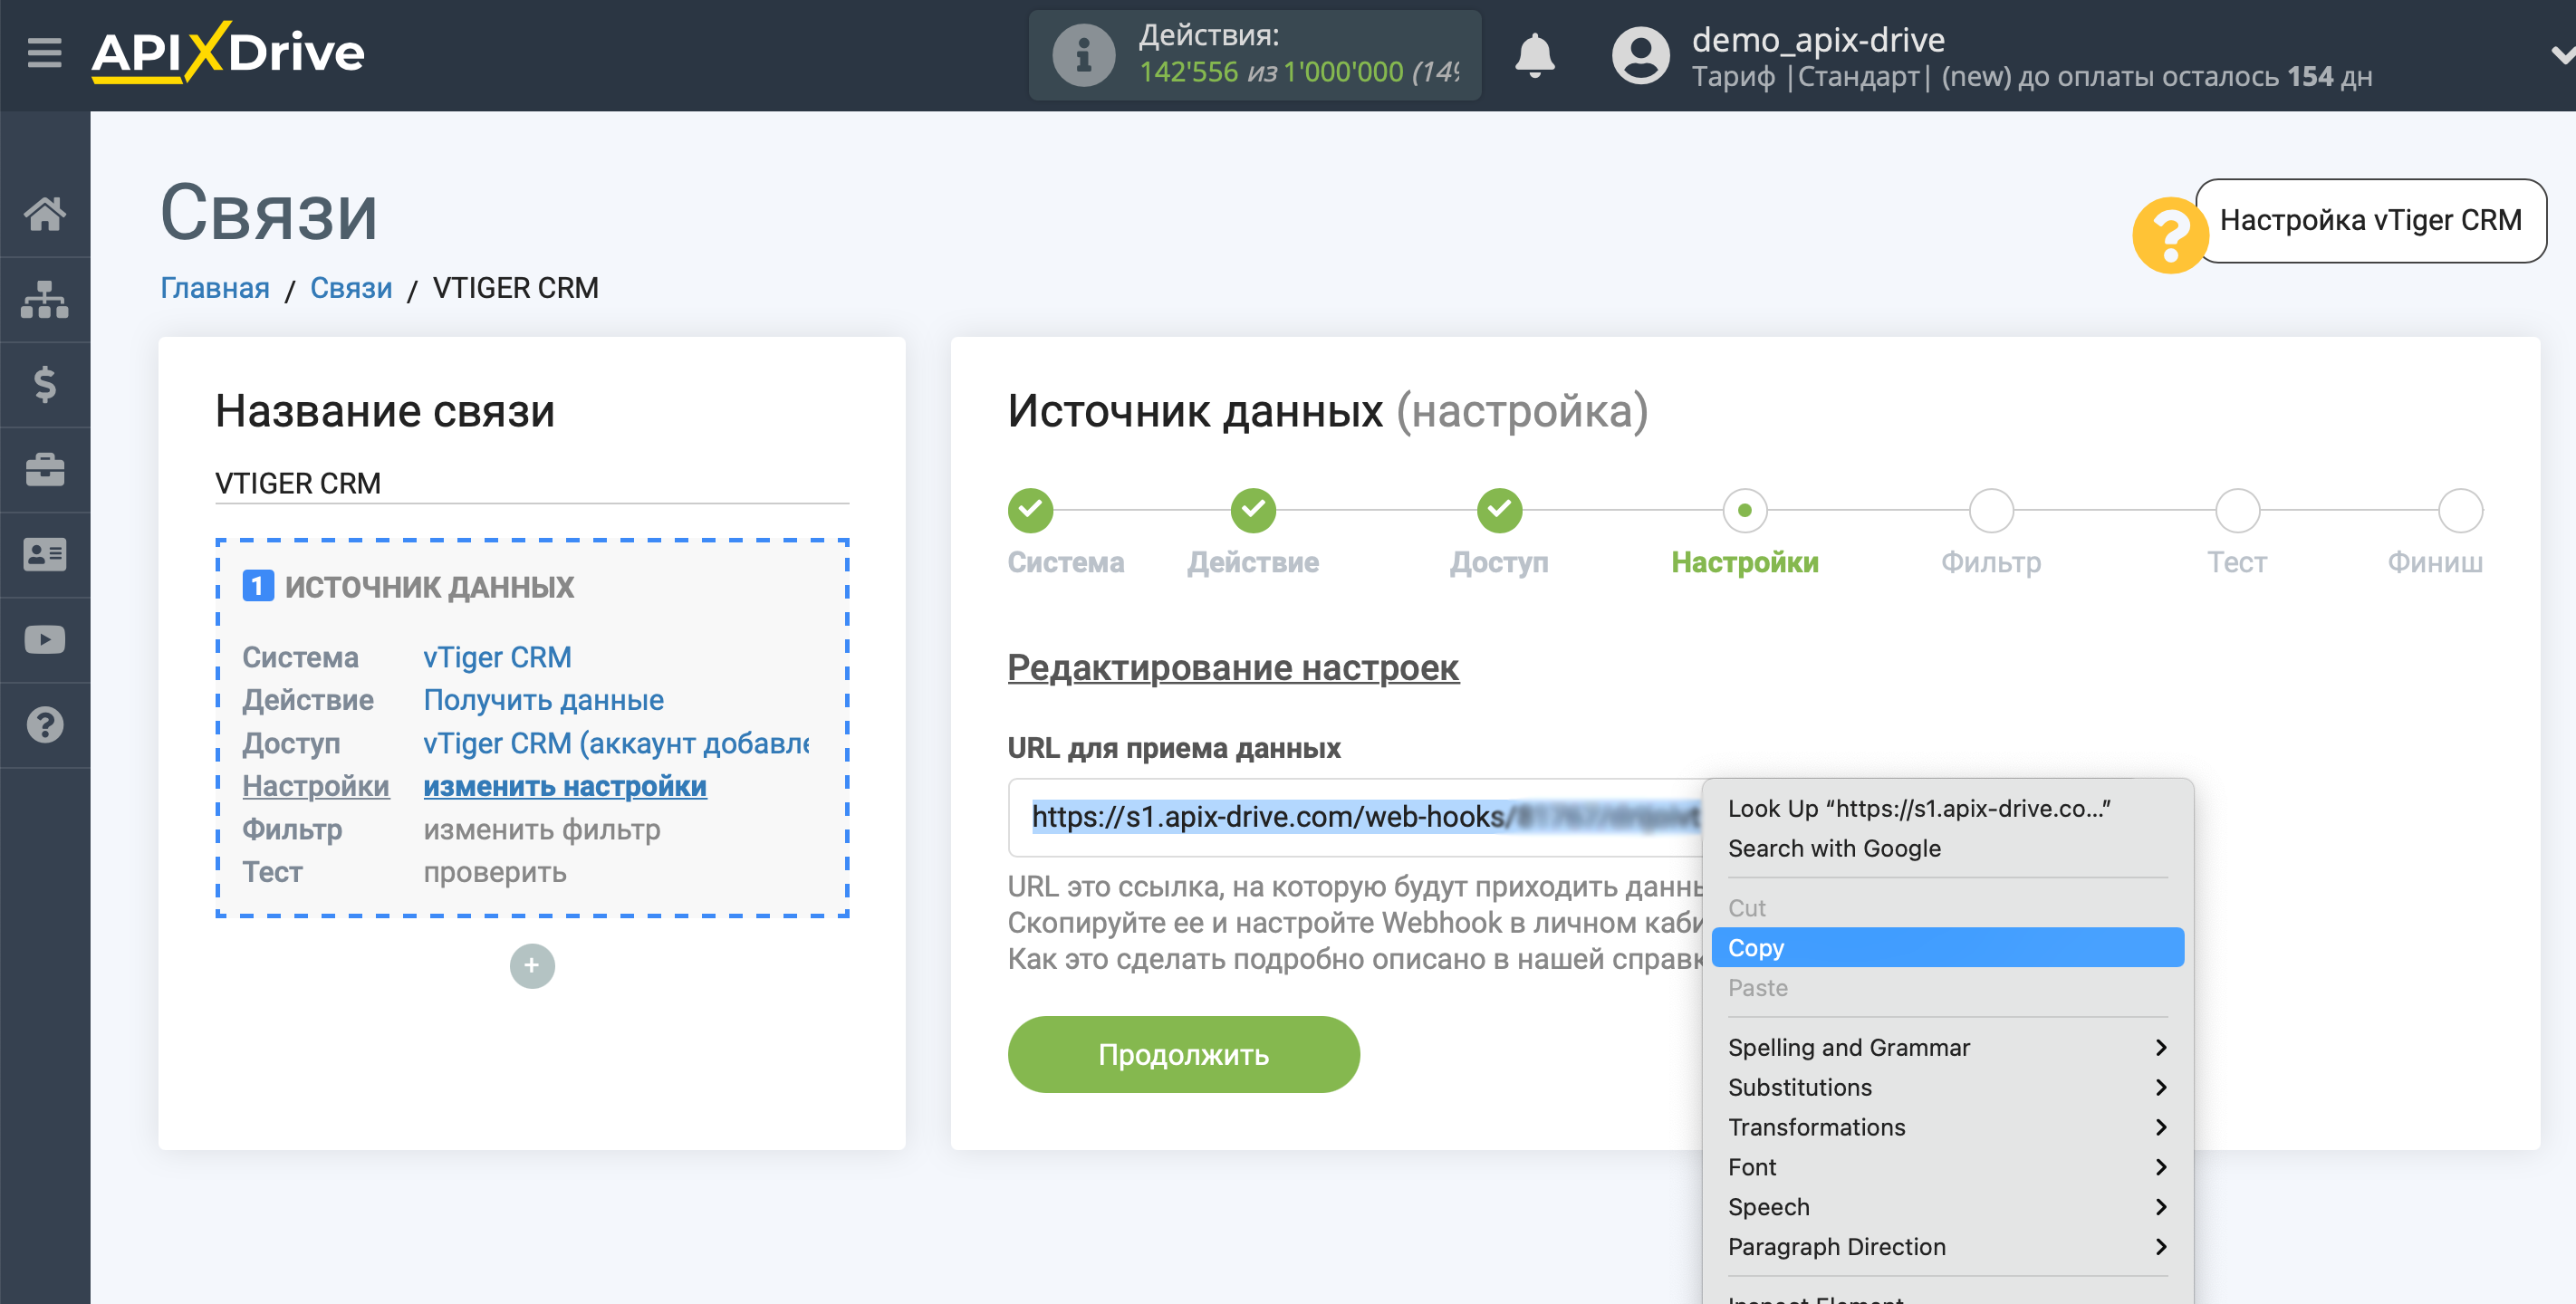This screenshot has width=2576, height=1304.
Task: Follow the Главная breadcrumb link
Action: click(x=215, y=288)
